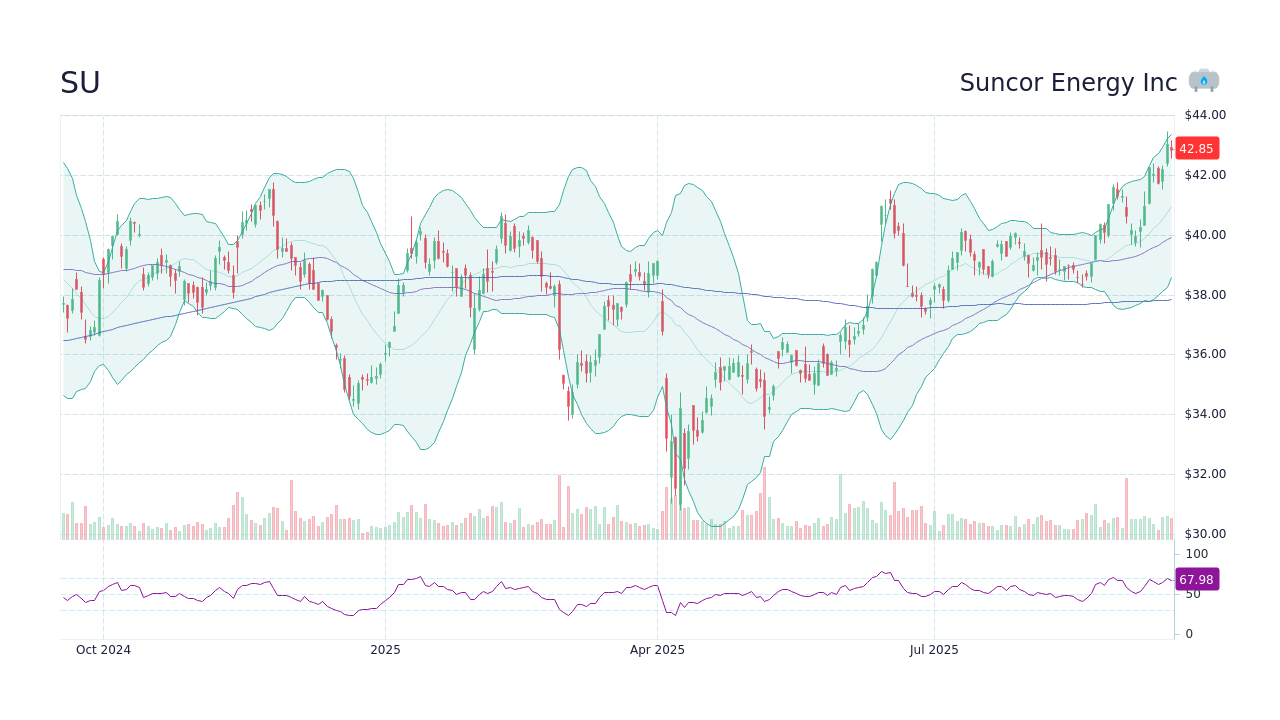Screen dimensions: 1280x720
Task: Select the blue flame symbol inside the tank icon
Action: point(1204,82)
